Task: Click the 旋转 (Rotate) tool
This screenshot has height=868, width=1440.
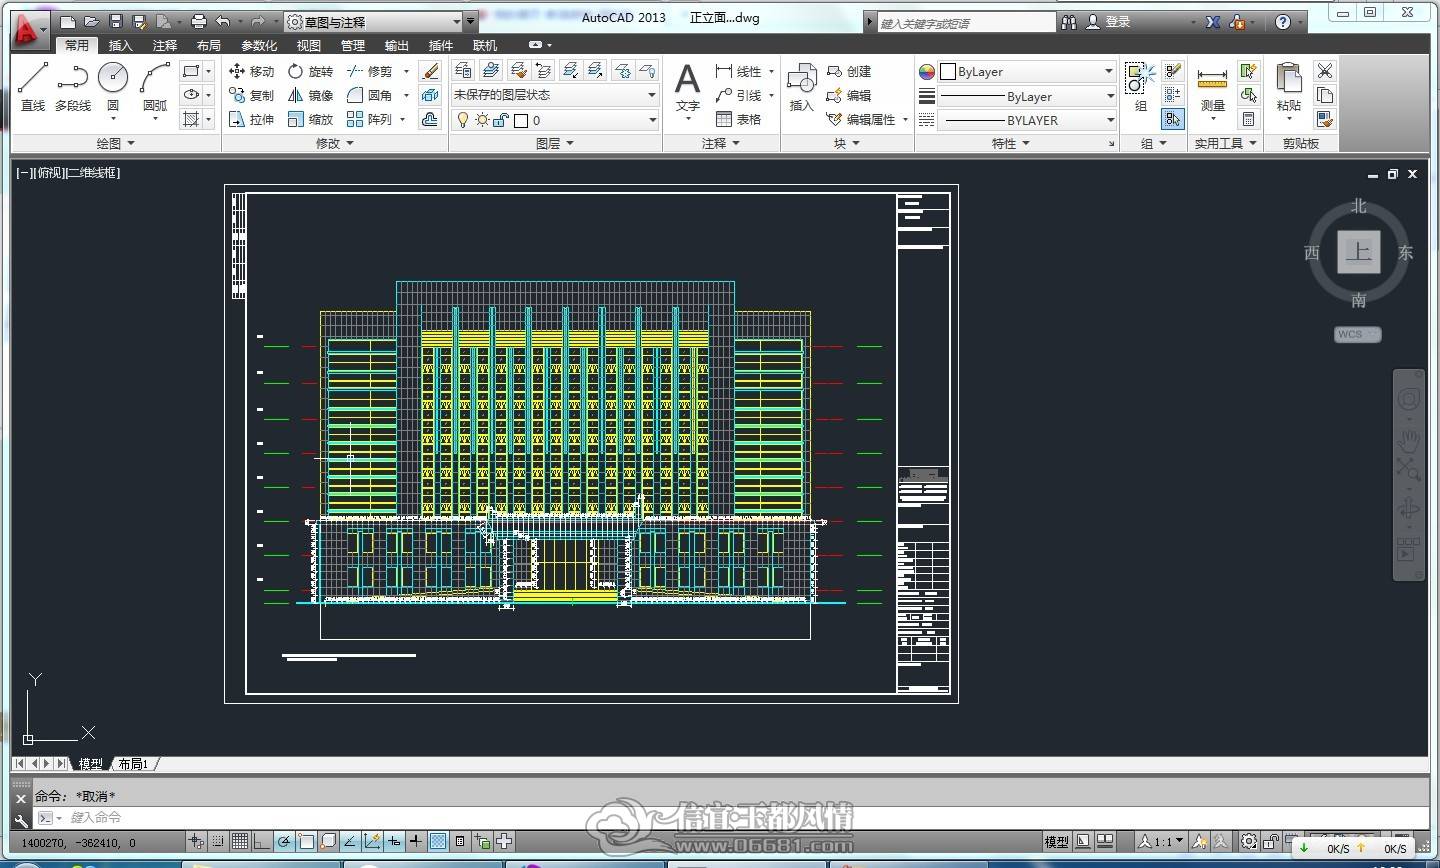Action: (310, 71)
